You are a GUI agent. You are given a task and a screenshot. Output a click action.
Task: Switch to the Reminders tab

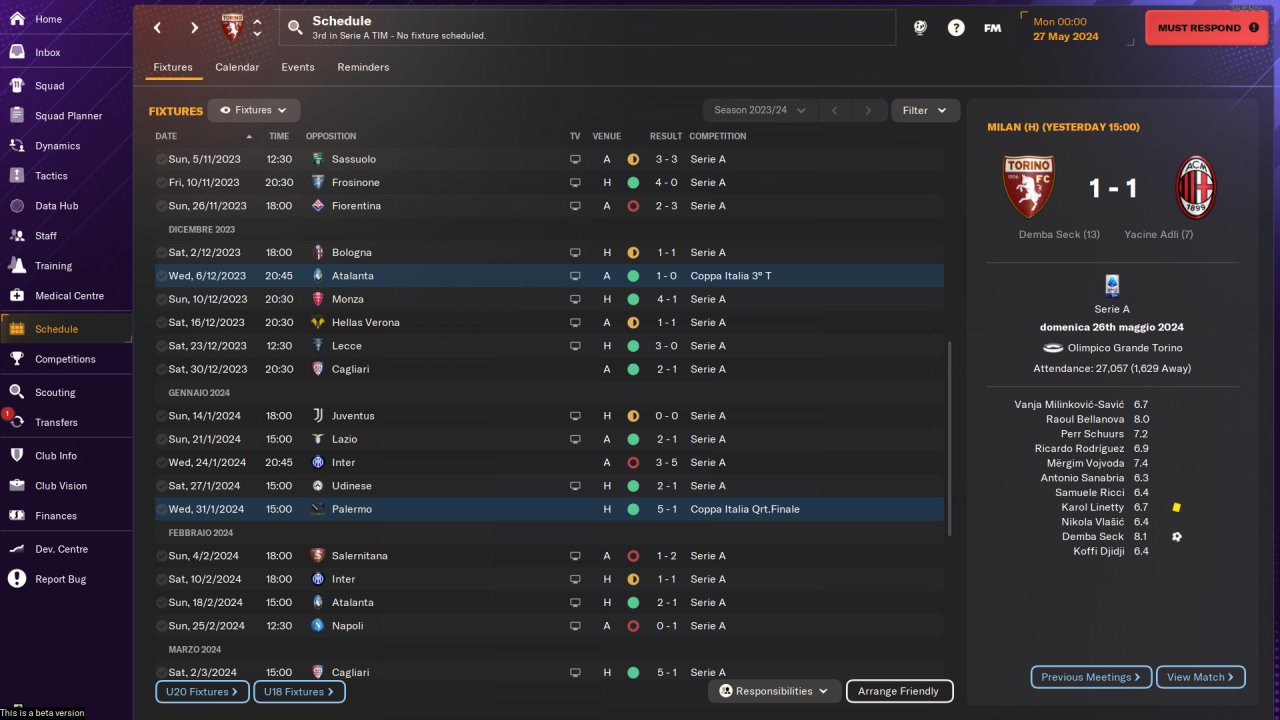point(363,67)
